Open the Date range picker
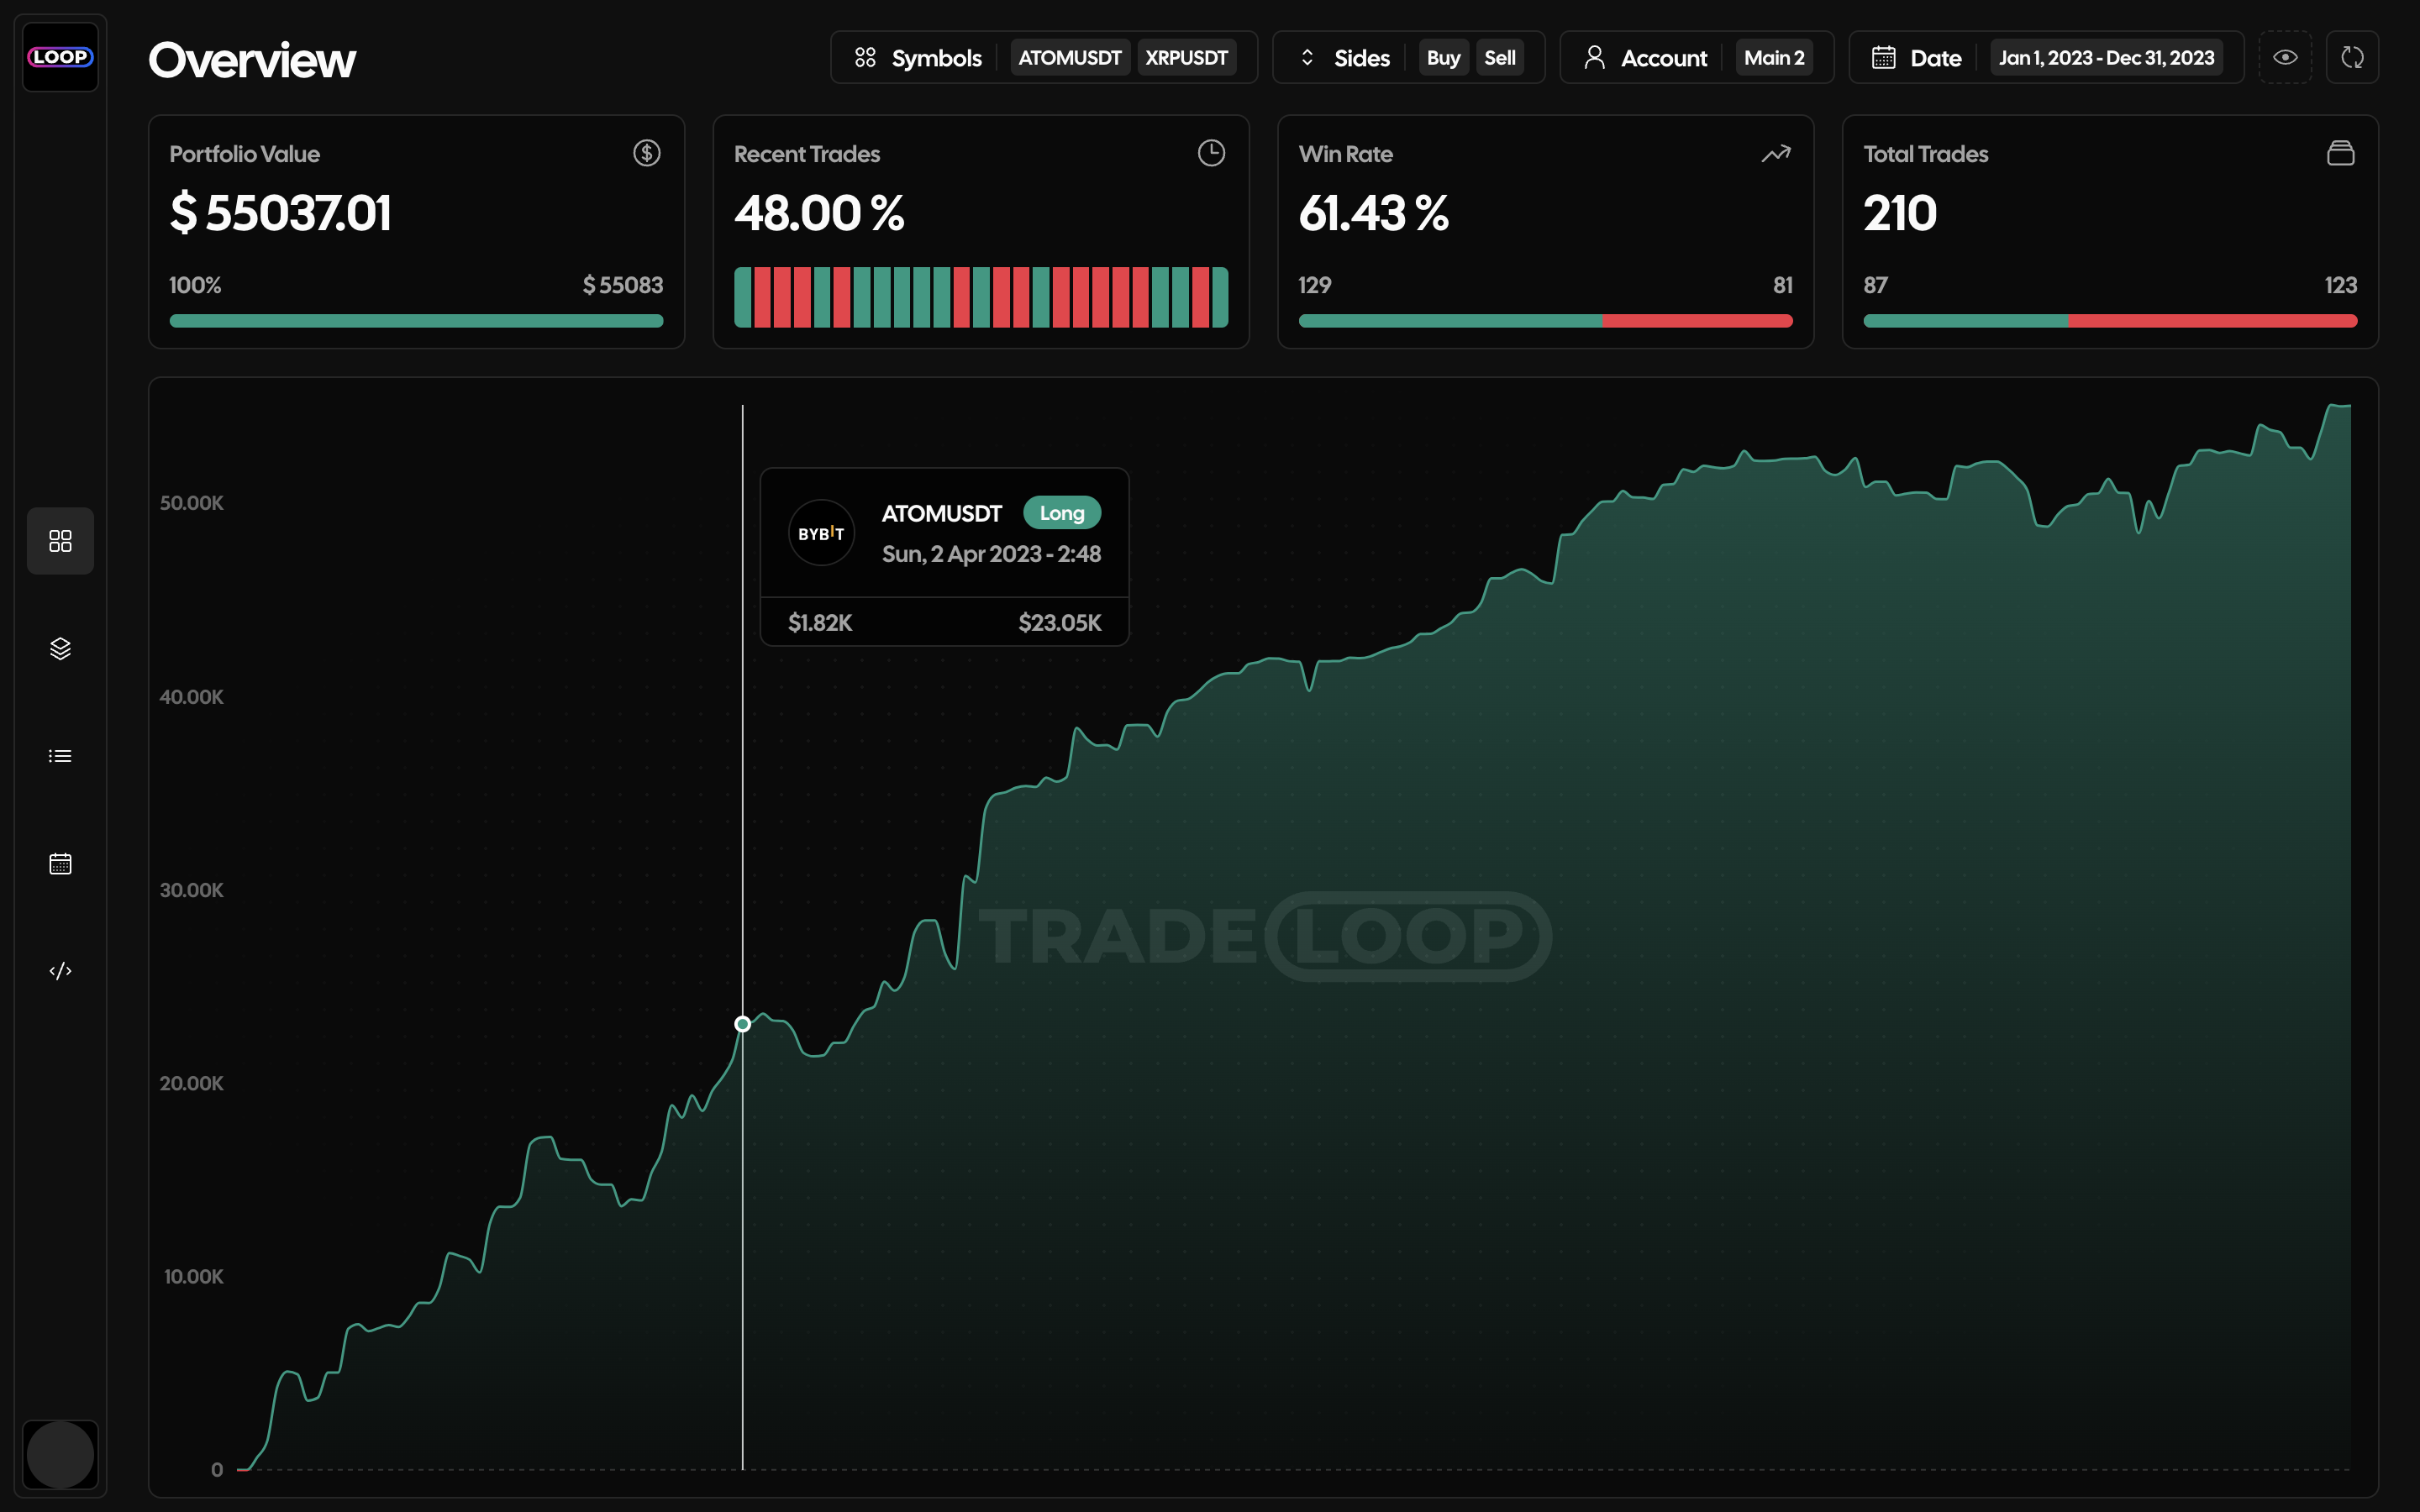Screen dimensions: 2420x1512 click(x=1917, y=58)
